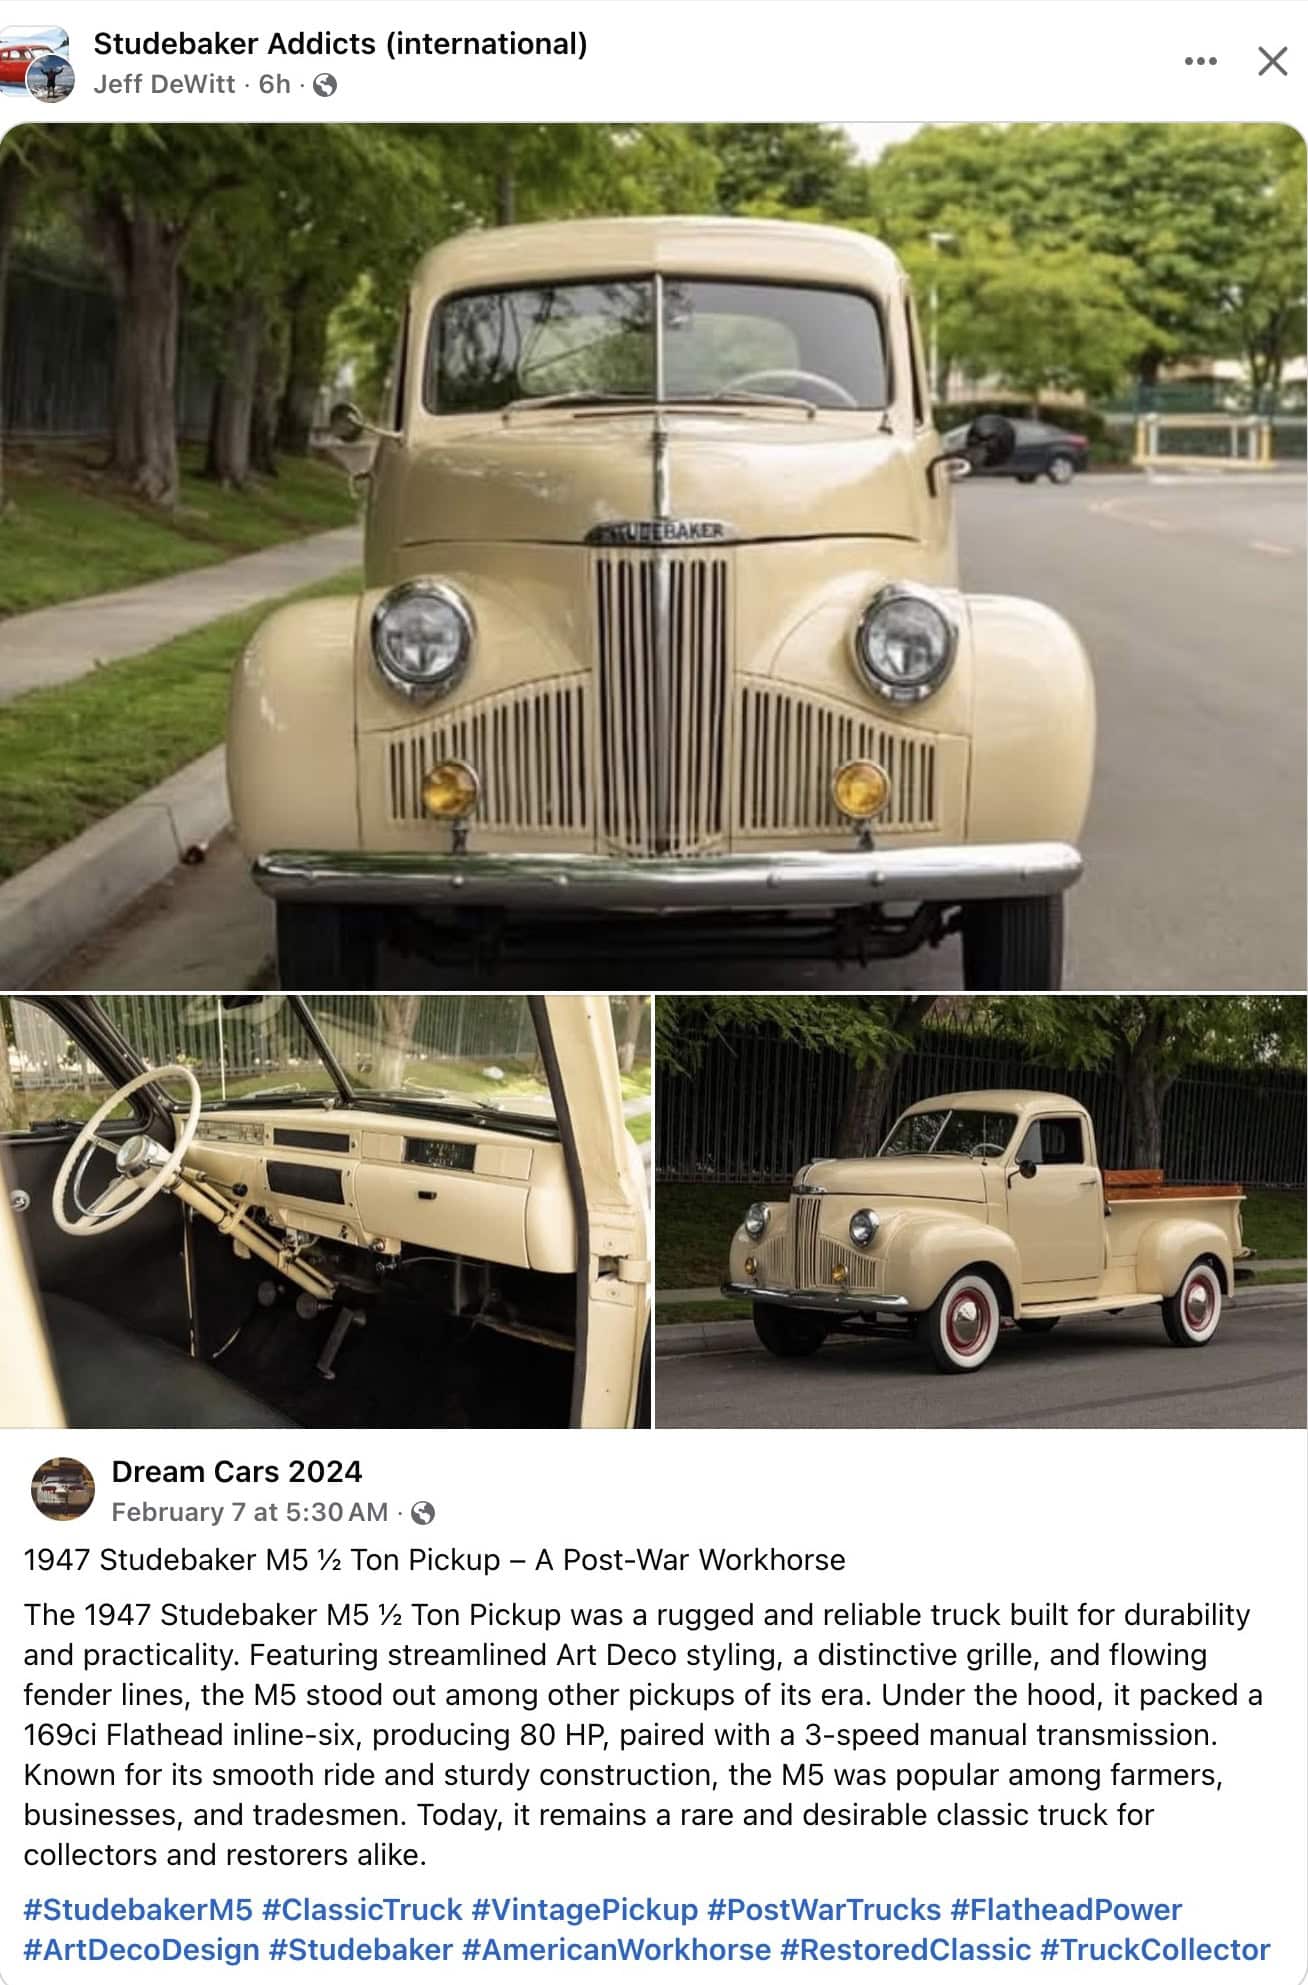Viewport: 1308px width, 1985px height.
Task: View the side-angle pickup photo
Action: [981, 1212]
